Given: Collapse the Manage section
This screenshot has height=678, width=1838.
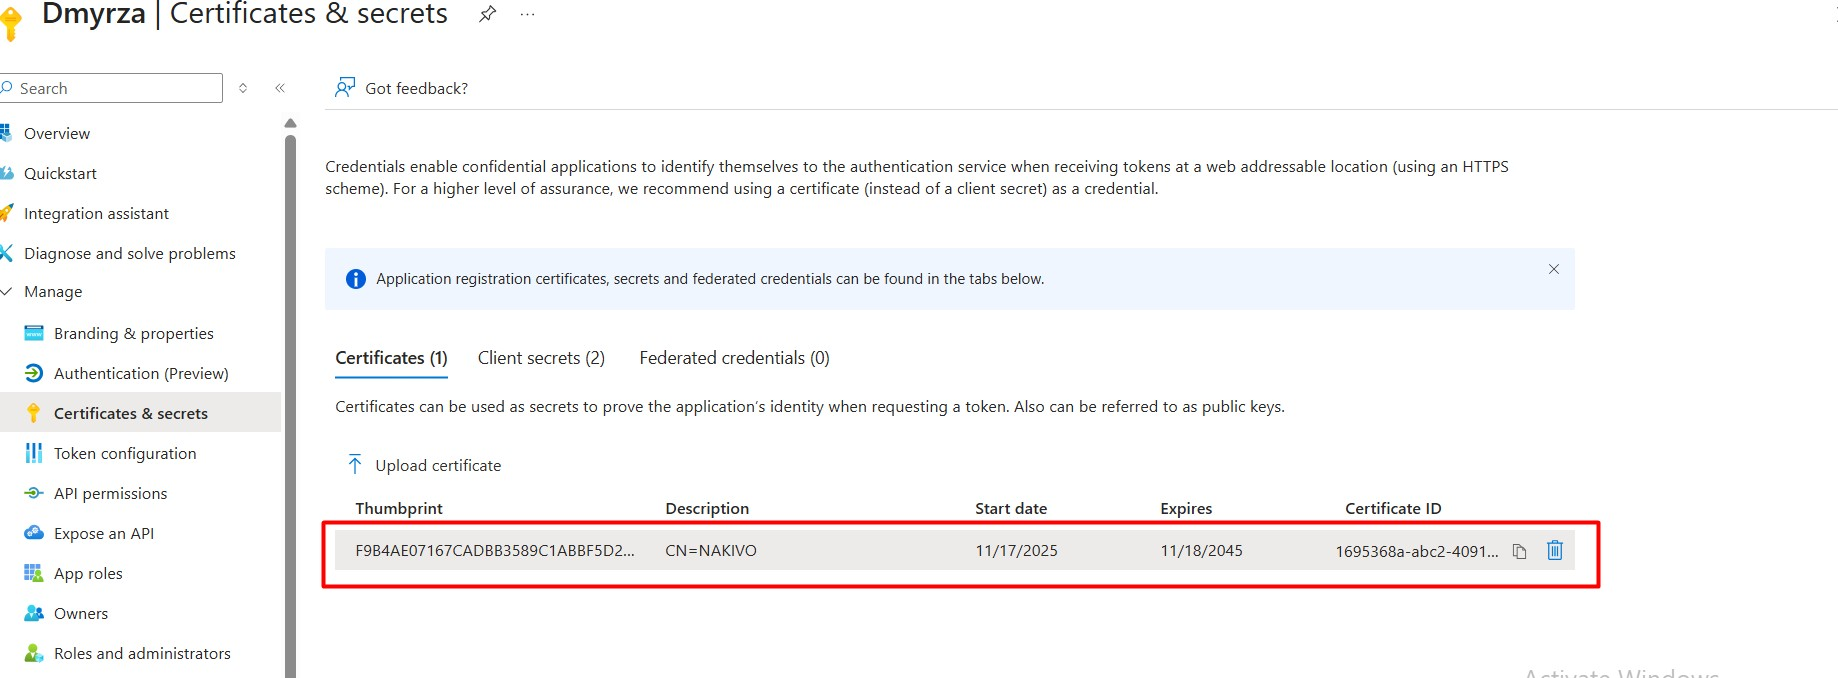Looking at the screenshot, I should [x=8, y=292].
